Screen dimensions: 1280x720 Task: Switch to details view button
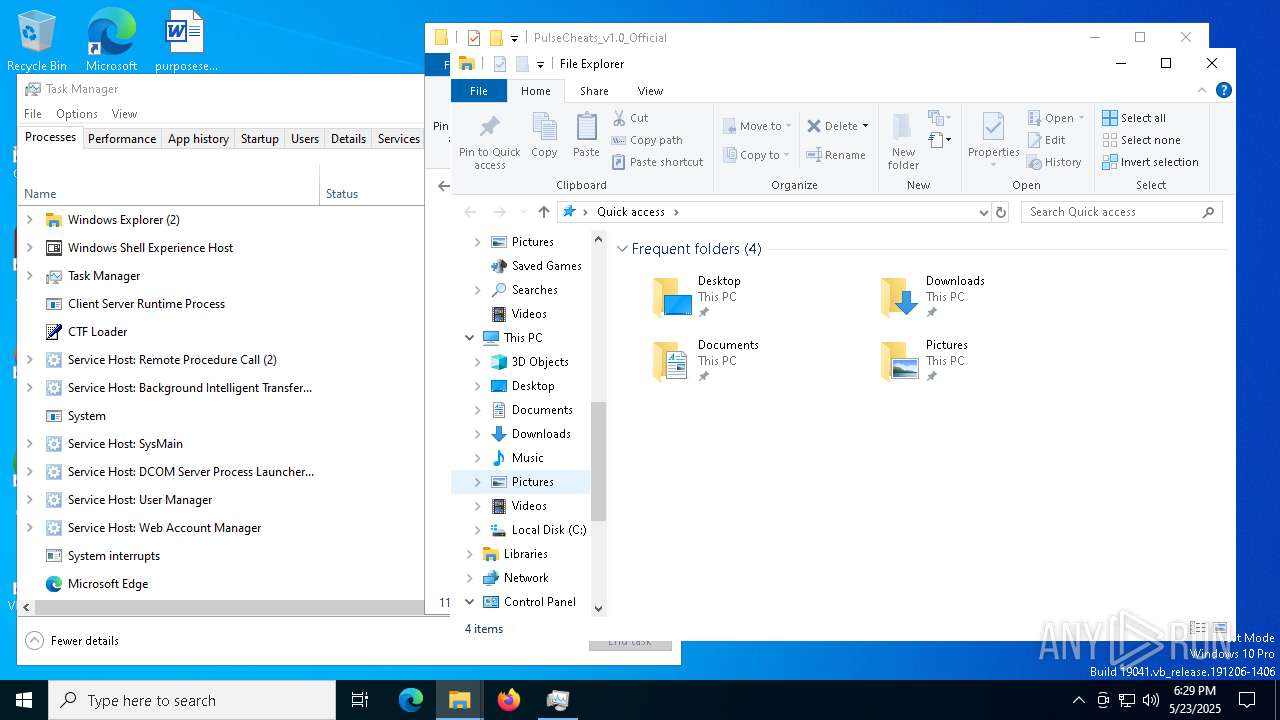(x=1197, y=628)
